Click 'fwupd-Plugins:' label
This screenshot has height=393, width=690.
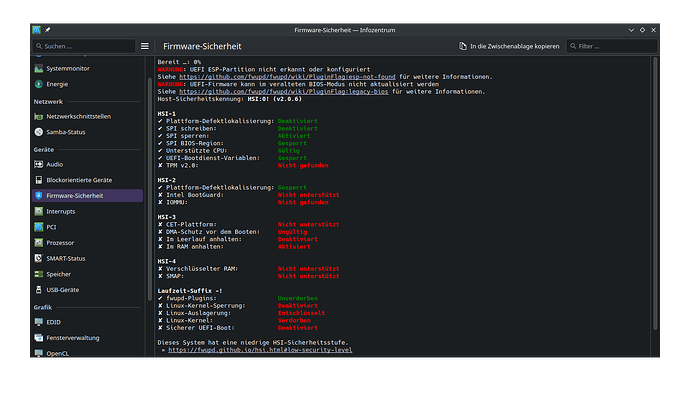(191, 298)
